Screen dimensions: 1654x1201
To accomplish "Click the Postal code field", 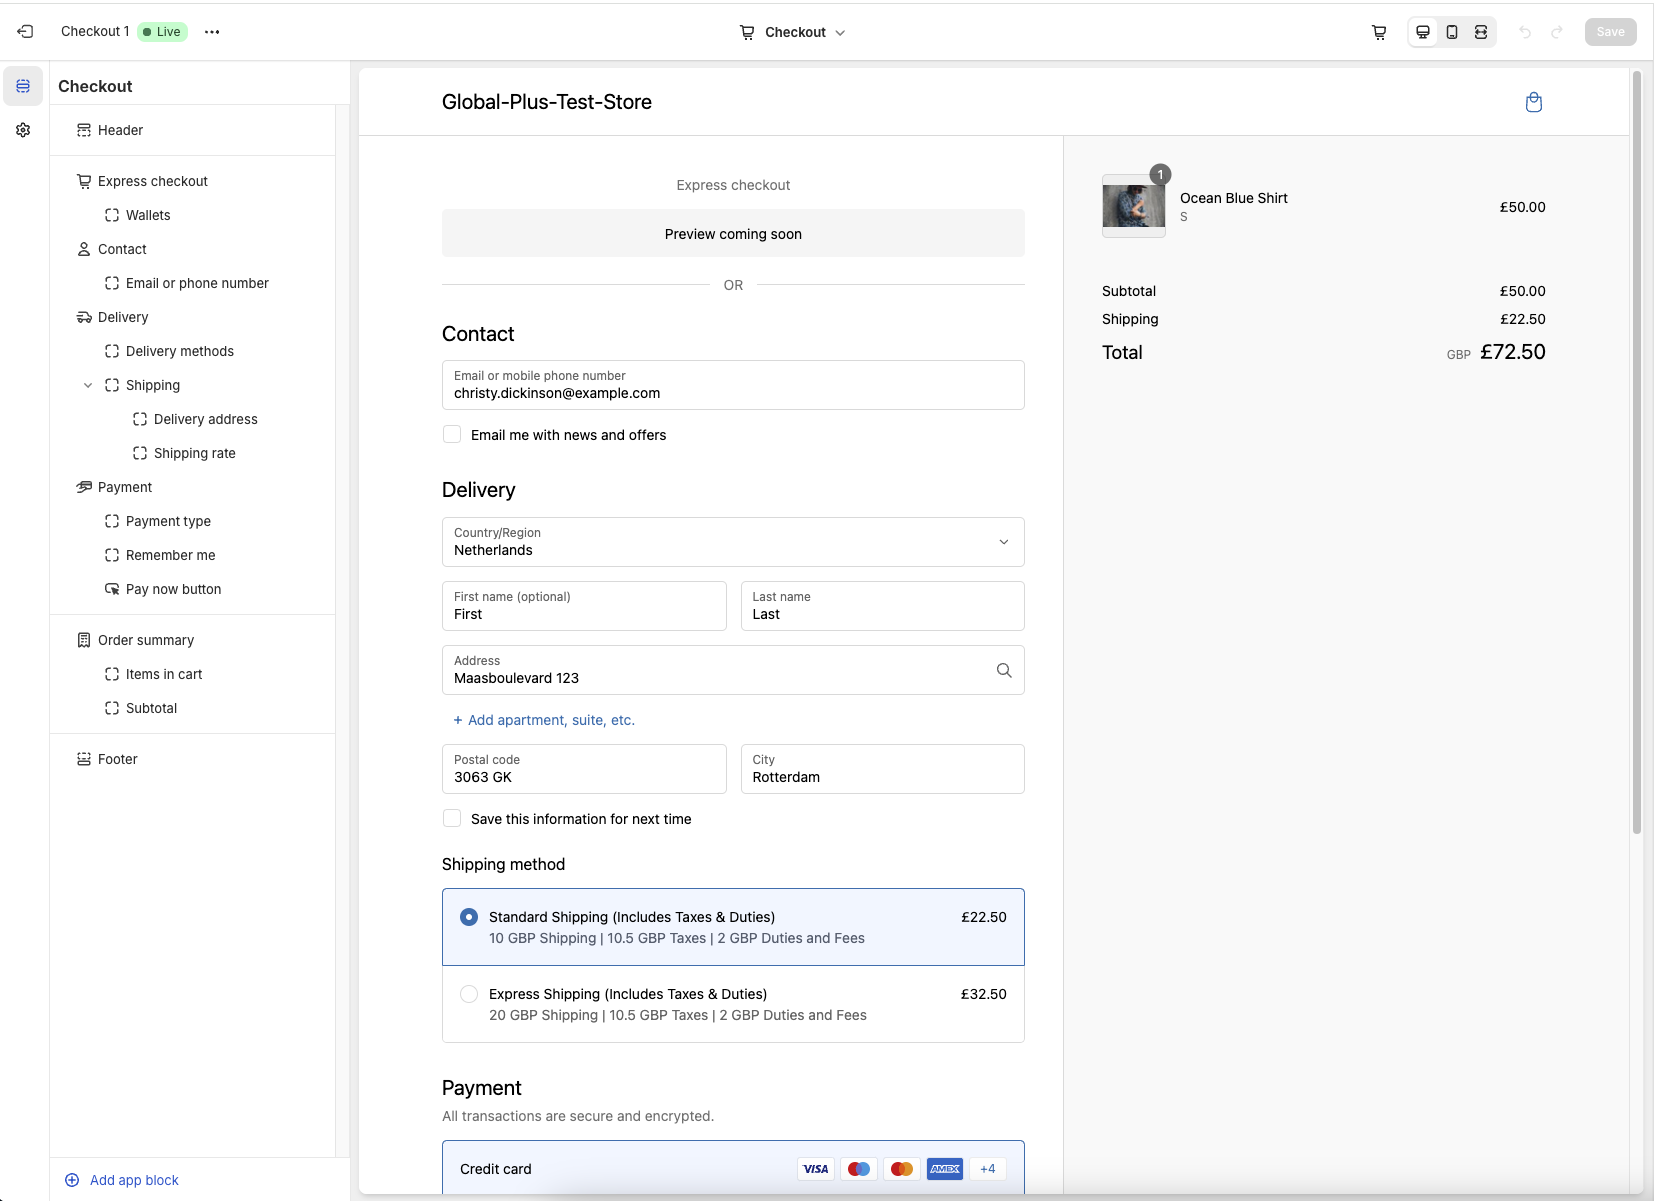I will tap(584, 769).
